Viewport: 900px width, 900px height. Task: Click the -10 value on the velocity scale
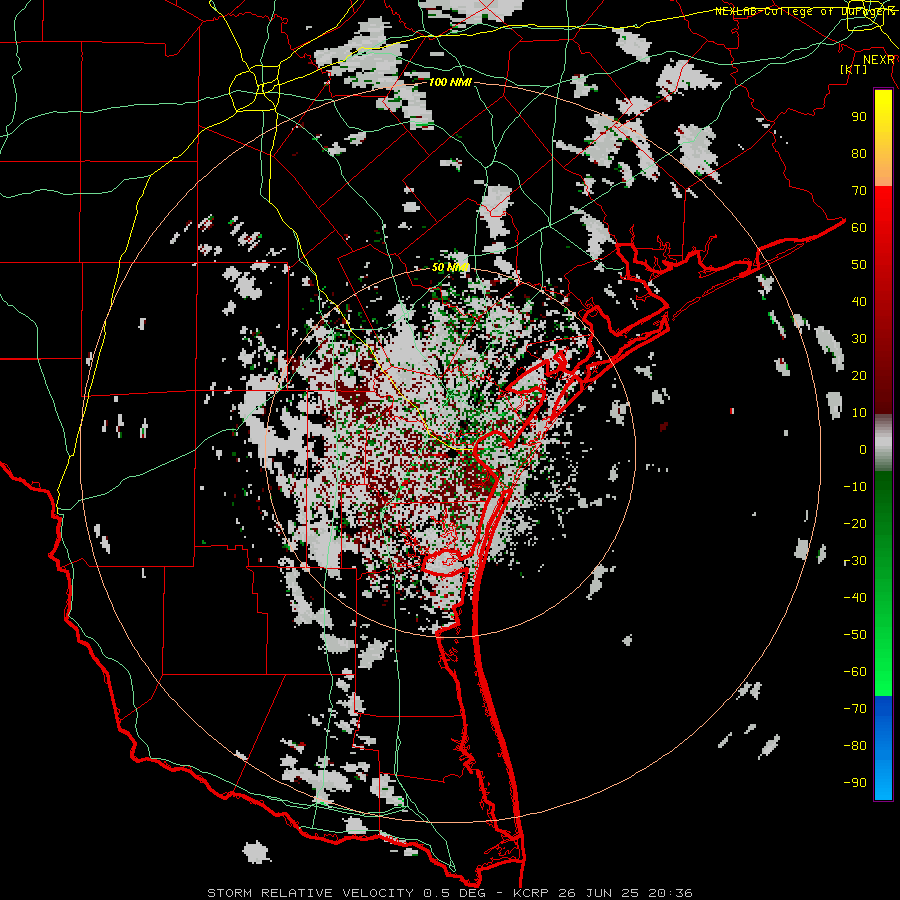coord(855,487)
